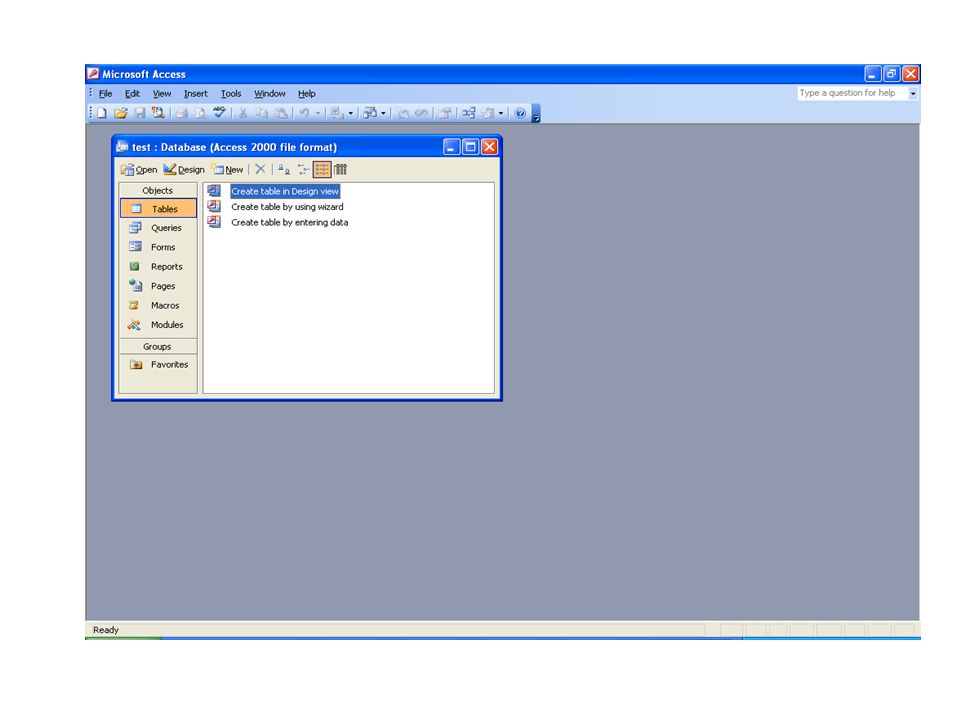The image size is (960, 720).
Task: Expand the New Object dropdown arrow
Action: (x=501, y=113)
